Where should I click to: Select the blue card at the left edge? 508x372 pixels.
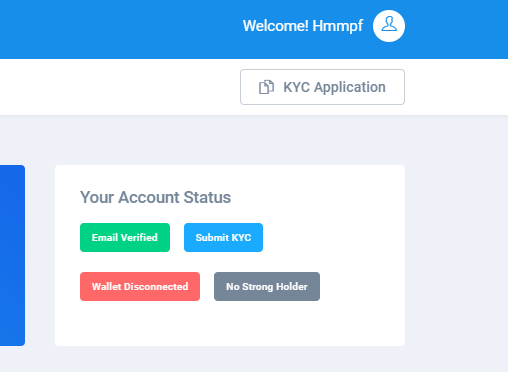(12, 255)
